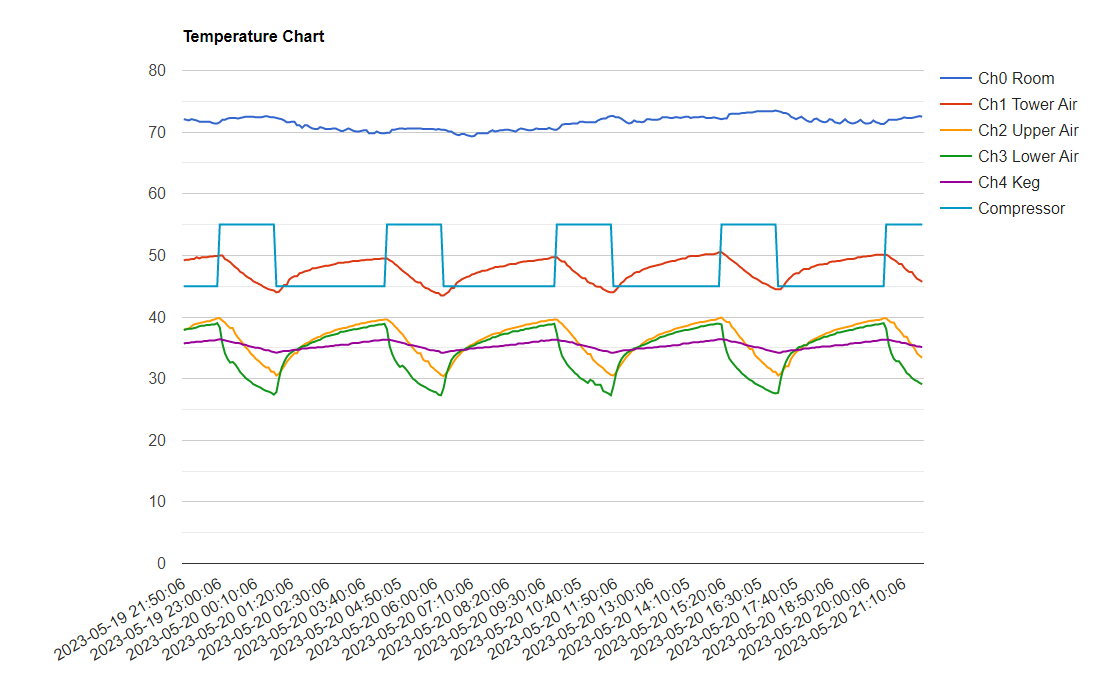Click the y-axis value "80"
1098x688 pixels.
point(157,71)
